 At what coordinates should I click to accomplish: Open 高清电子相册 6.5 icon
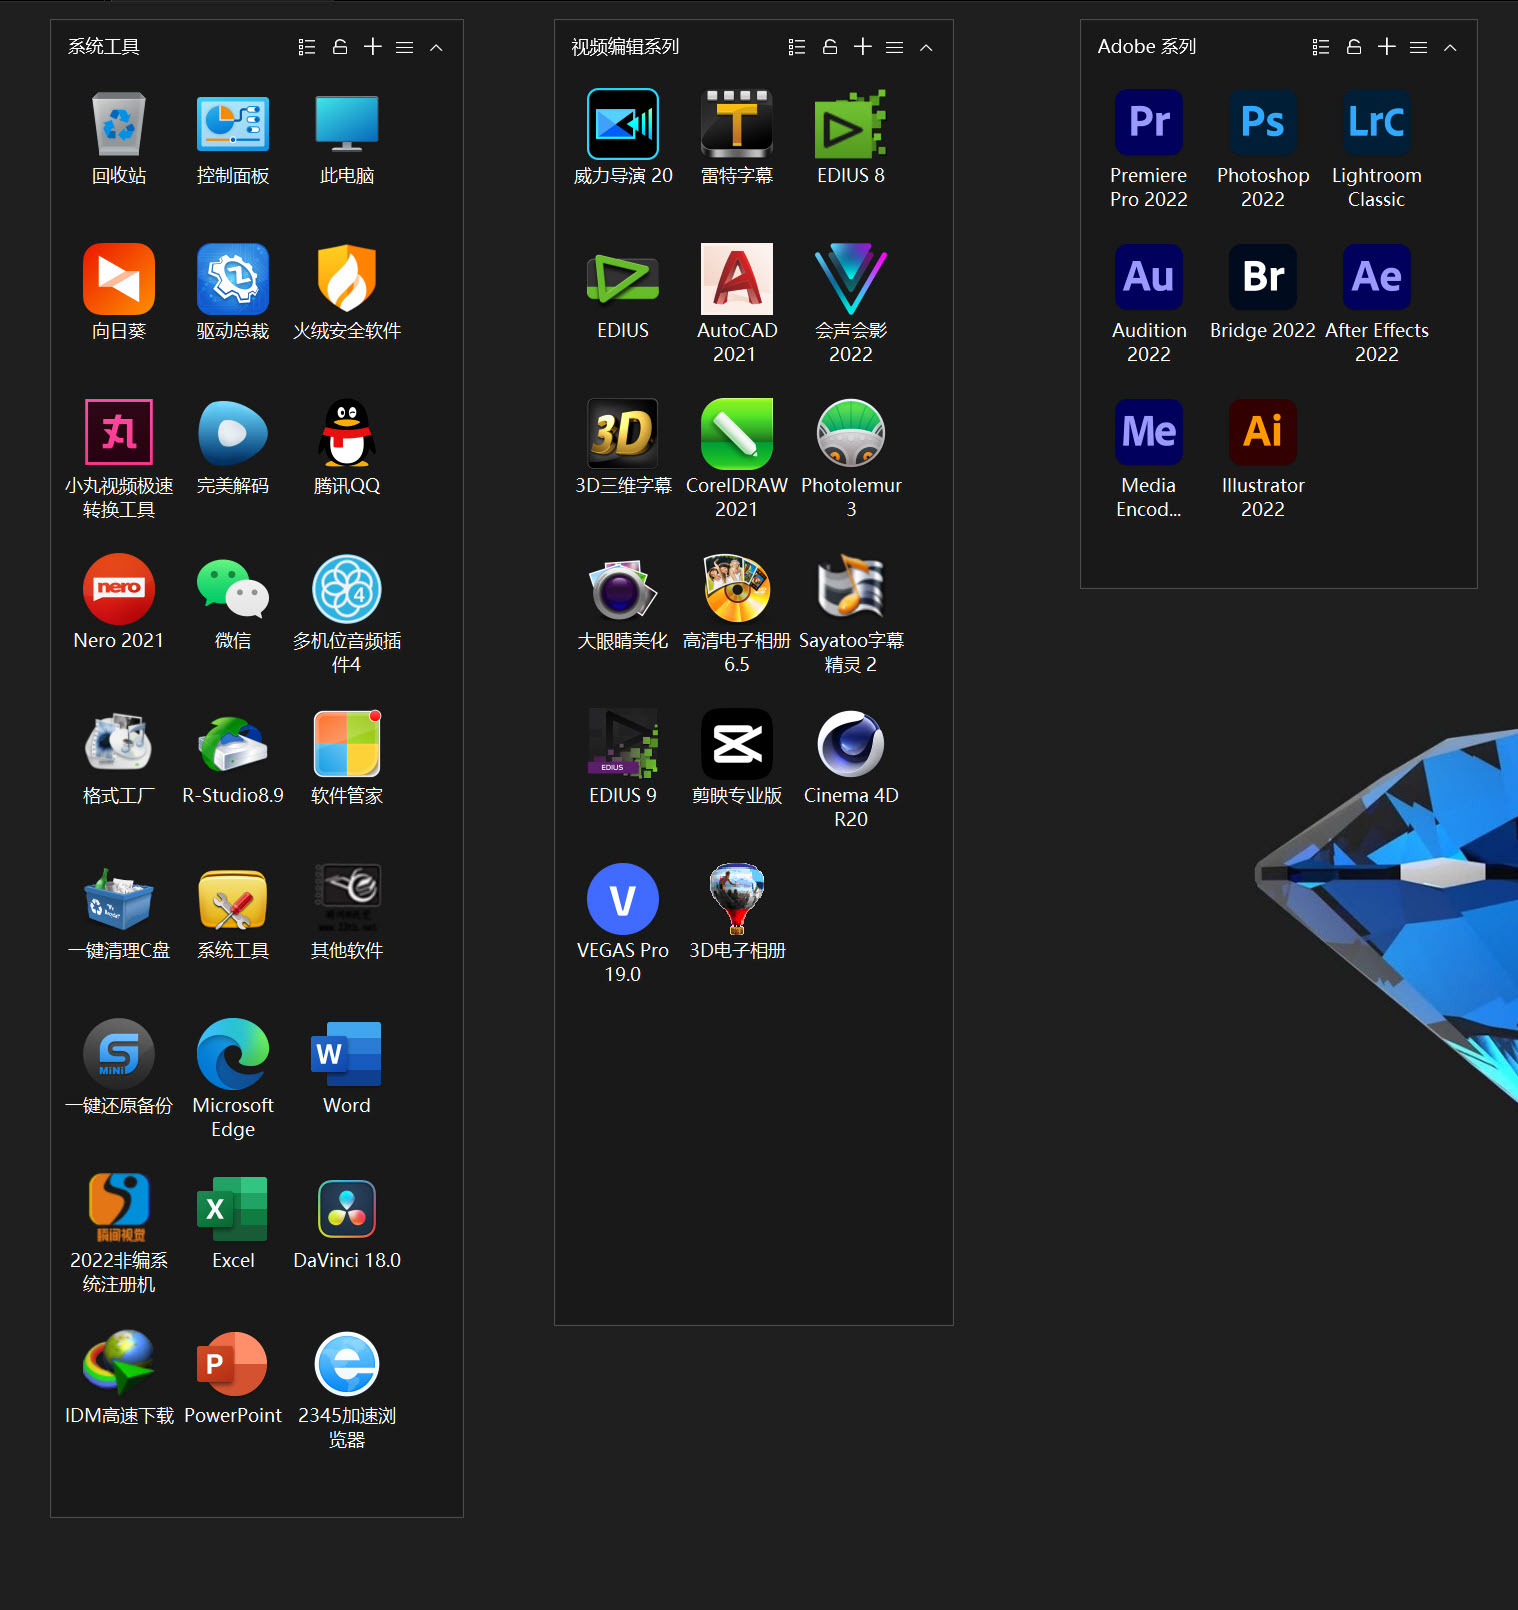(737, 589)
